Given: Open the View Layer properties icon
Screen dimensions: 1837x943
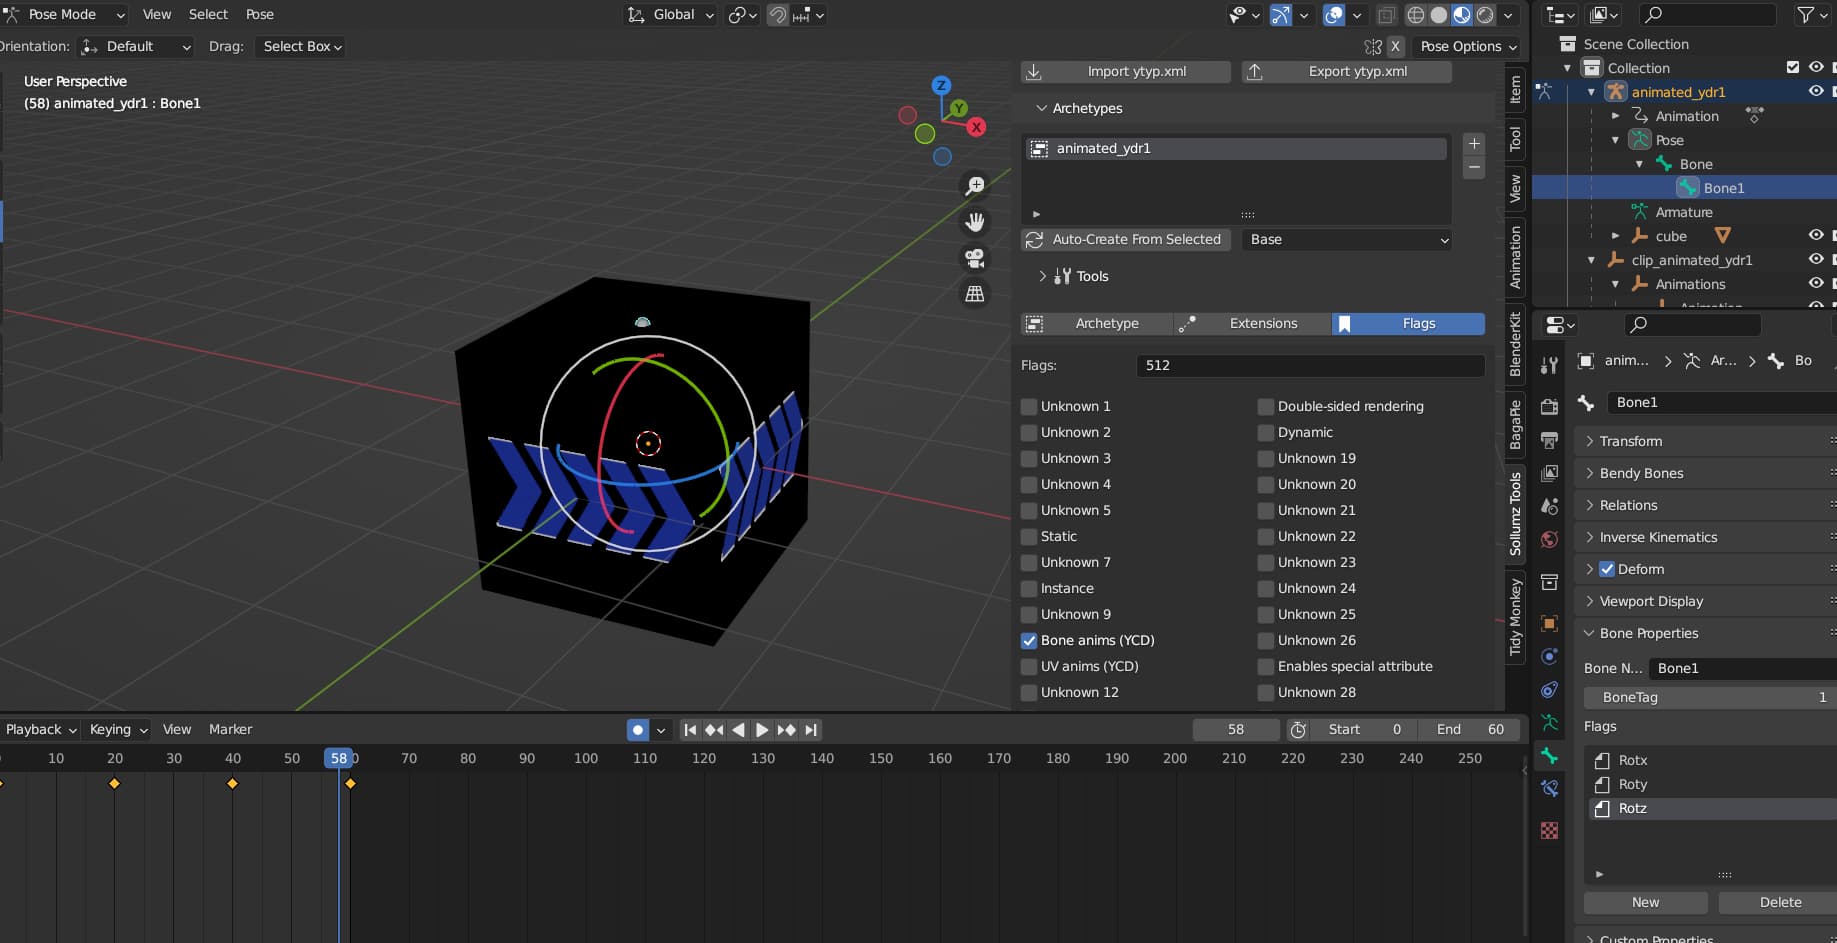Looking at the screenshot, I should [x=1549, y=473].
